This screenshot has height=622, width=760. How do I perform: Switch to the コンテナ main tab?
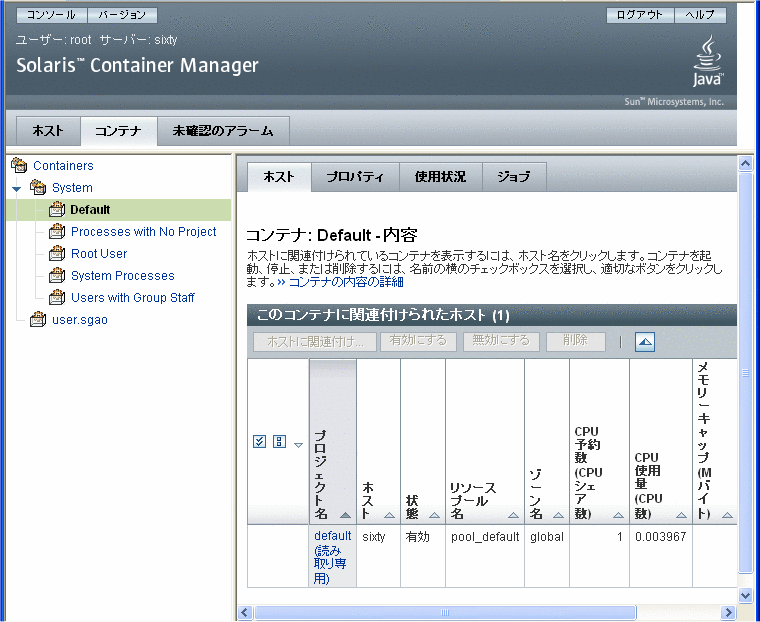(x=118, y=131)
